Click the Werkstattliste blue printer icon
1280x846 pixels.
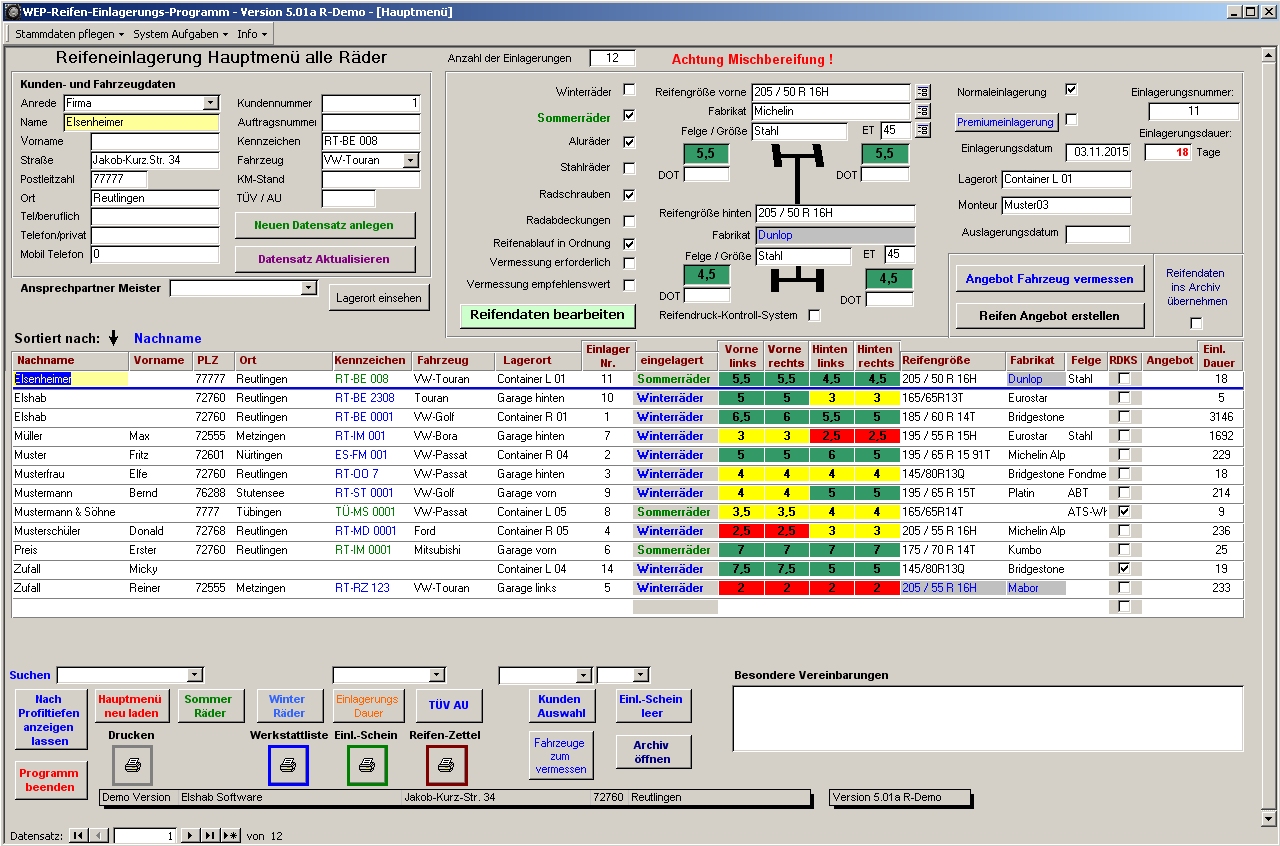click(288, 765)
